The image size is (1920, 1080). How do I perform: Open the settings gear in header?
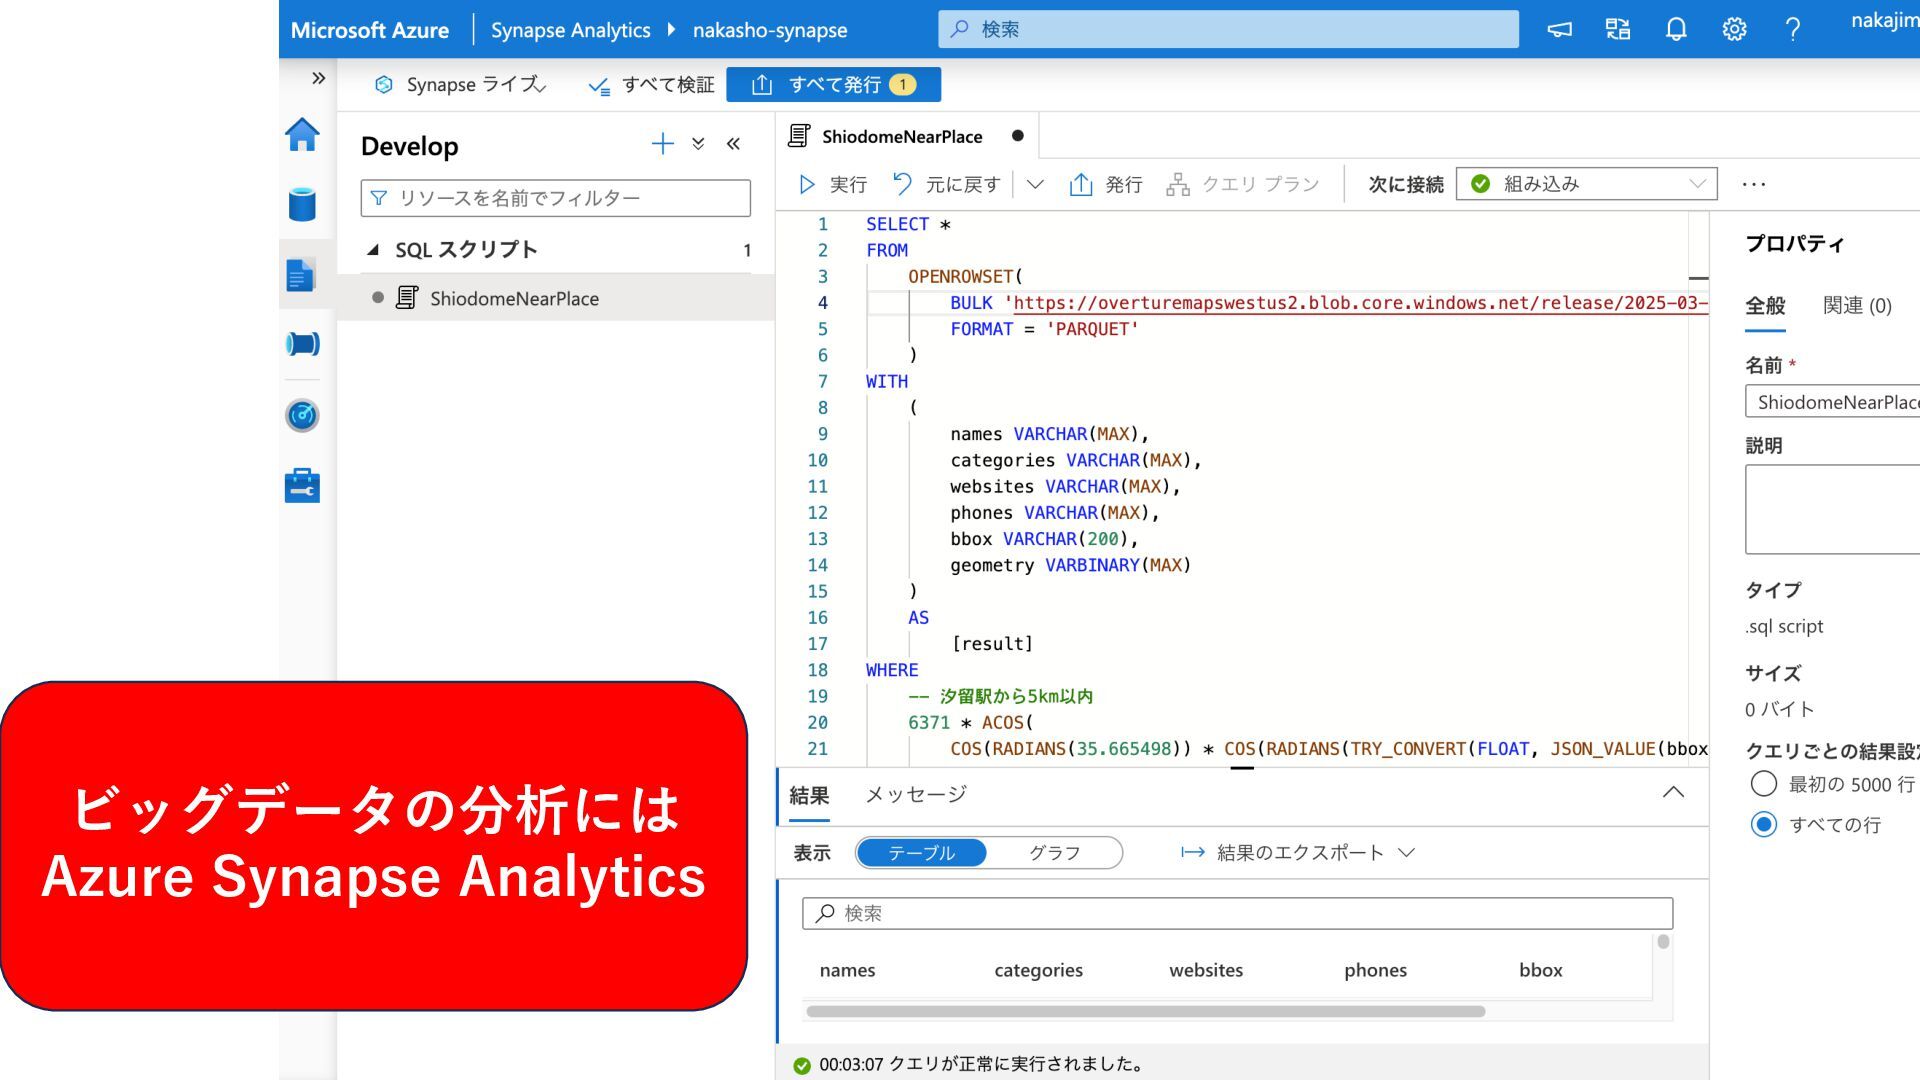point(1734,29)
